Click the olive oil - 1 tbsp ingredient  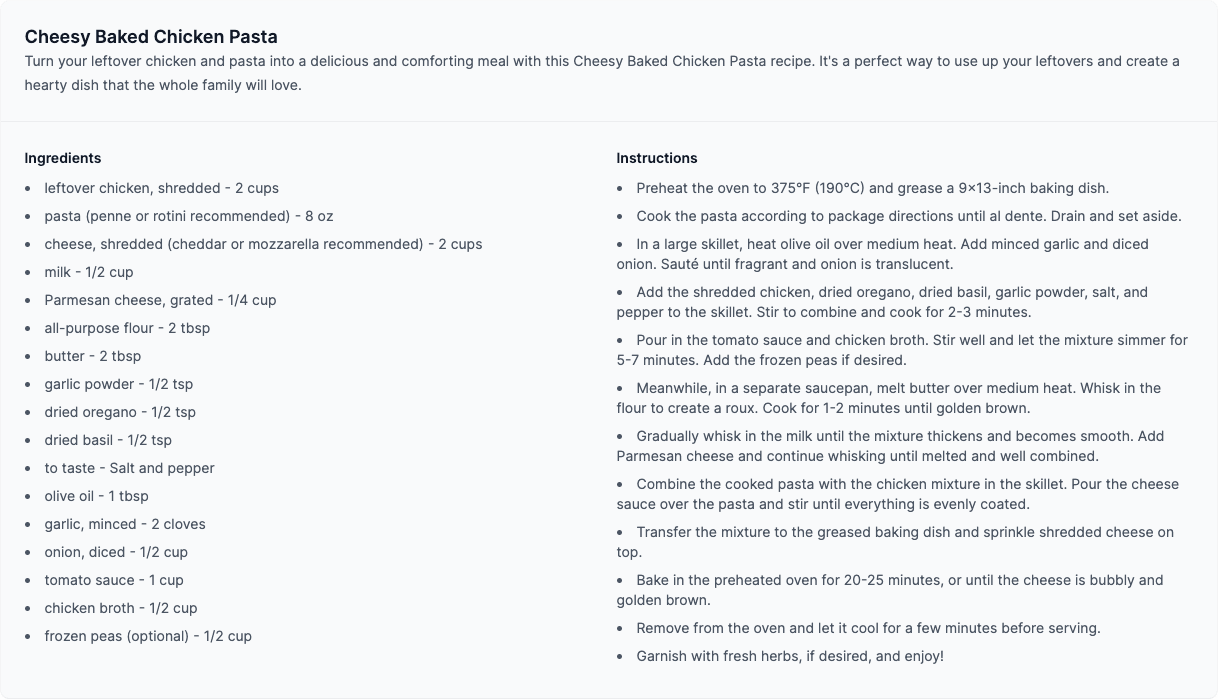(x=96, y=496)
